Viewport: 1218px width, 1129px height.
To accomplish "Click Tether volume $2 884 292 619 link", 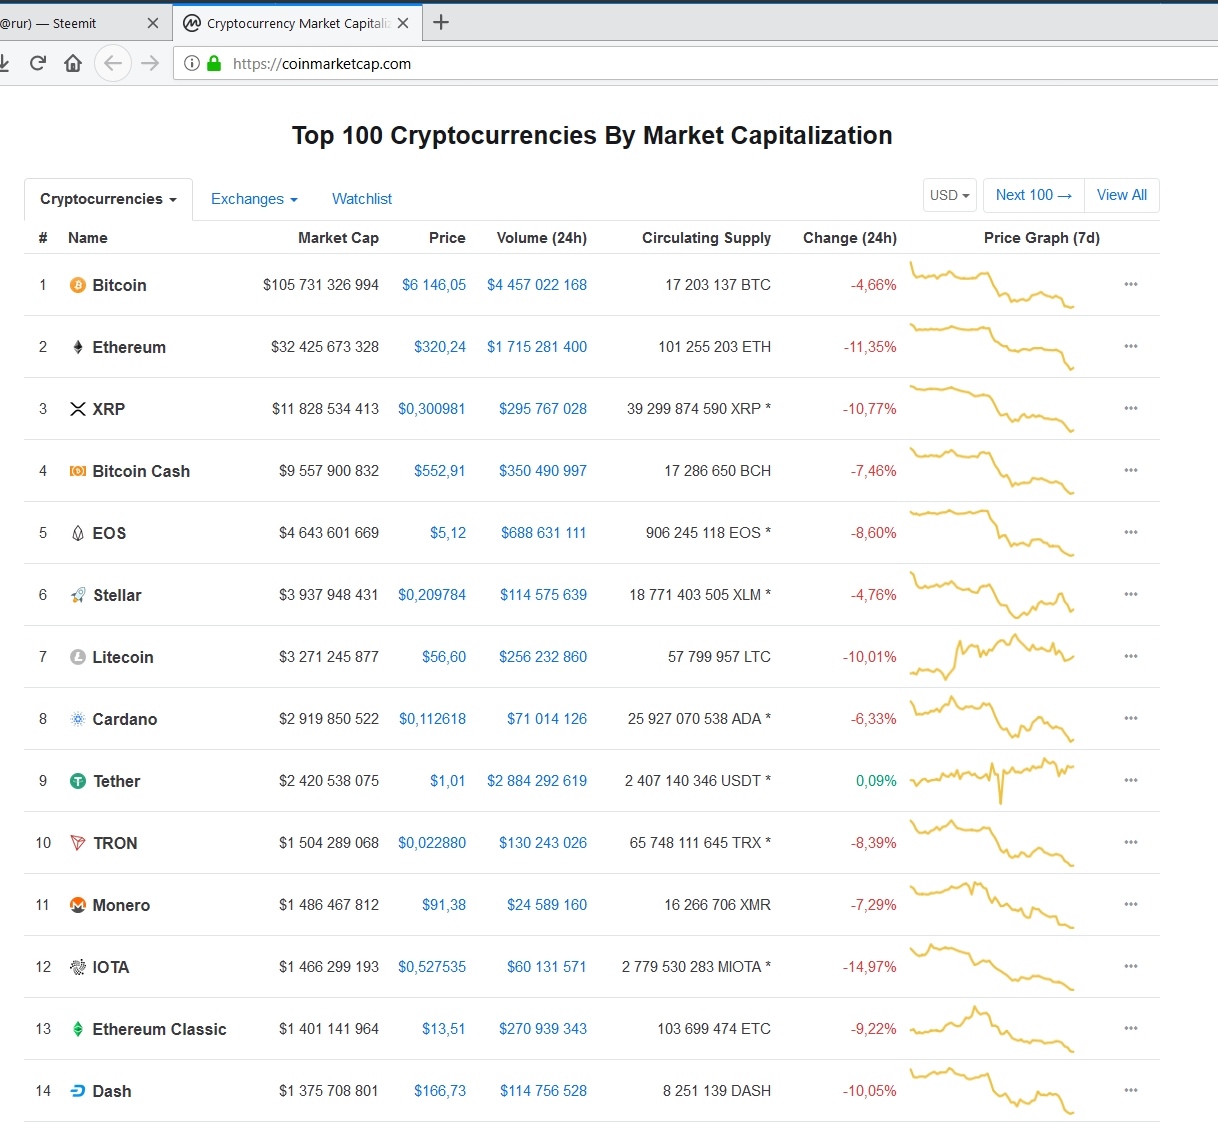I will tap(537, 781).
